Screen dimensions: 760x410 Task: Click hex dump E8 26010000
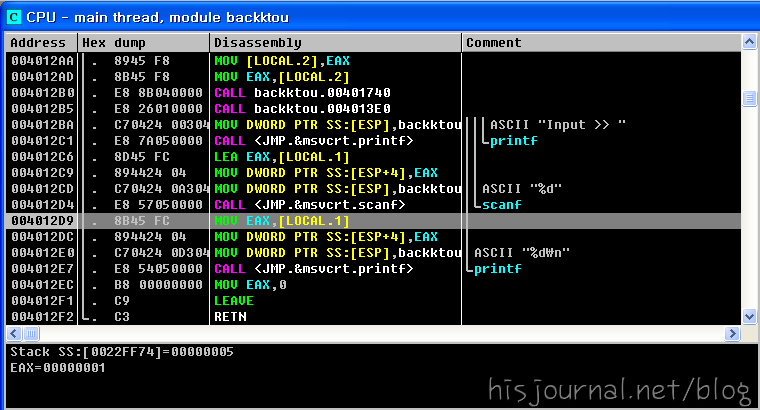point(158,109)
